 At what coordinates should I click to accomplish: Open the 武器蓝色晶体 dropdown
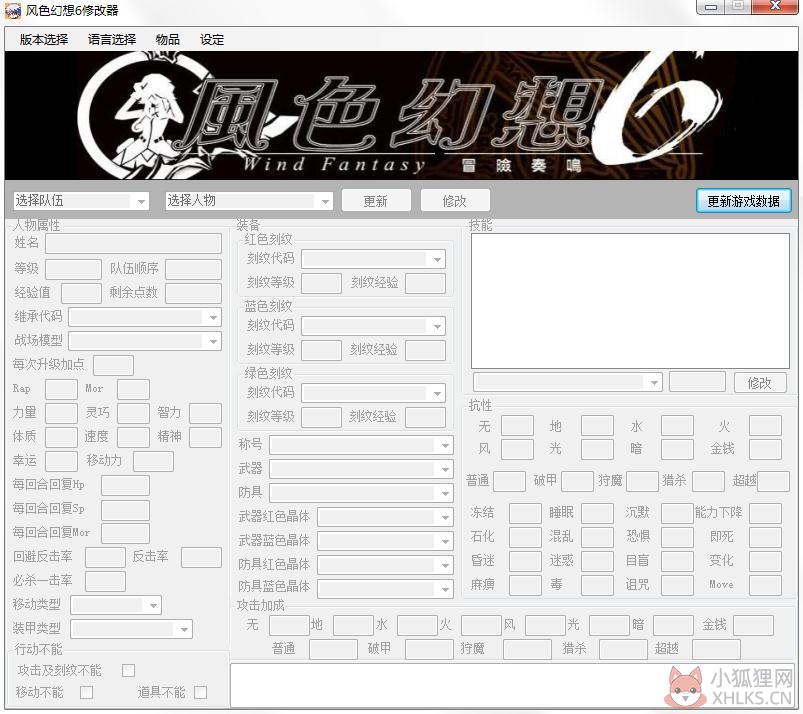click(x=385, y=541)
